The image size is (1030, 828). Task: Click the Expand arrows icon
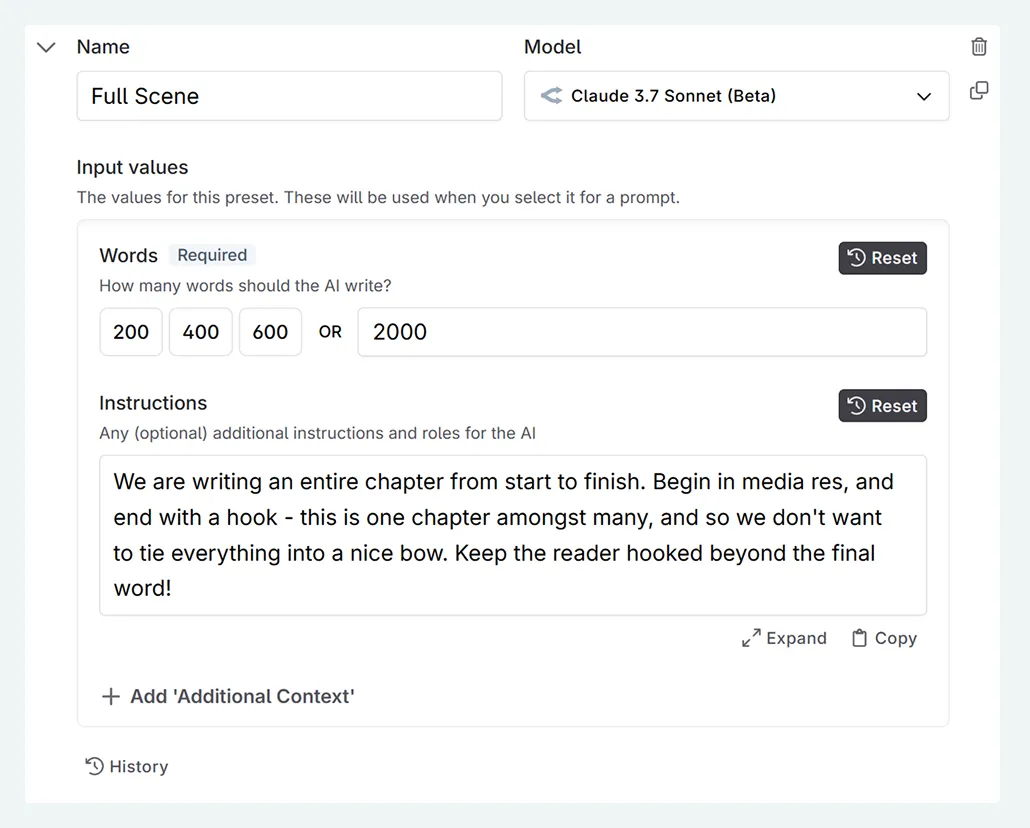pos(751,638)
